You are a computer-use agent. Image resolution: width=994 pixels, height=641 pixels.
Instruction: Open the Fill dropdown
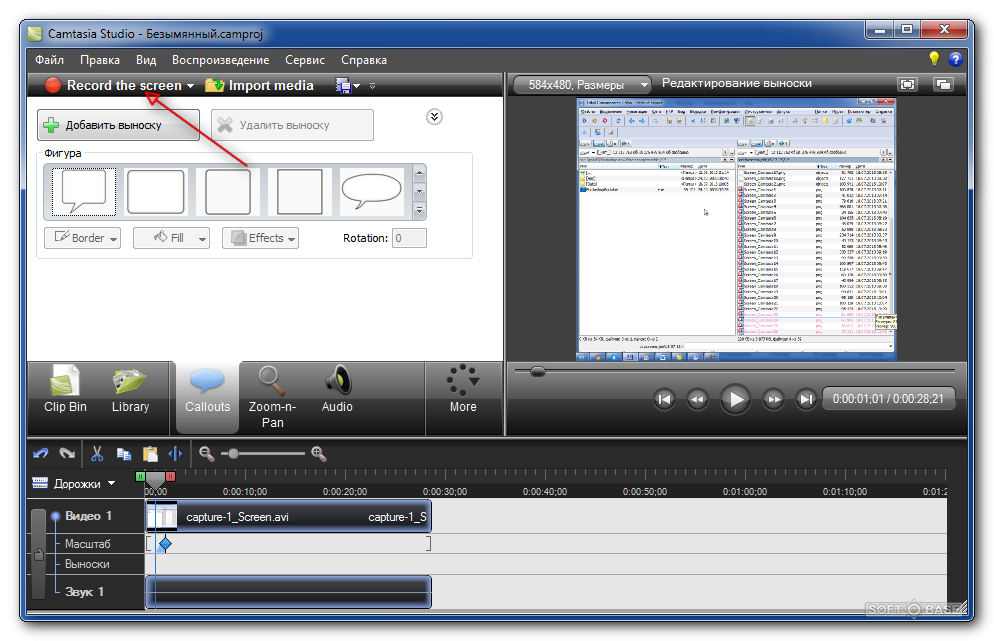click(171, 238)
